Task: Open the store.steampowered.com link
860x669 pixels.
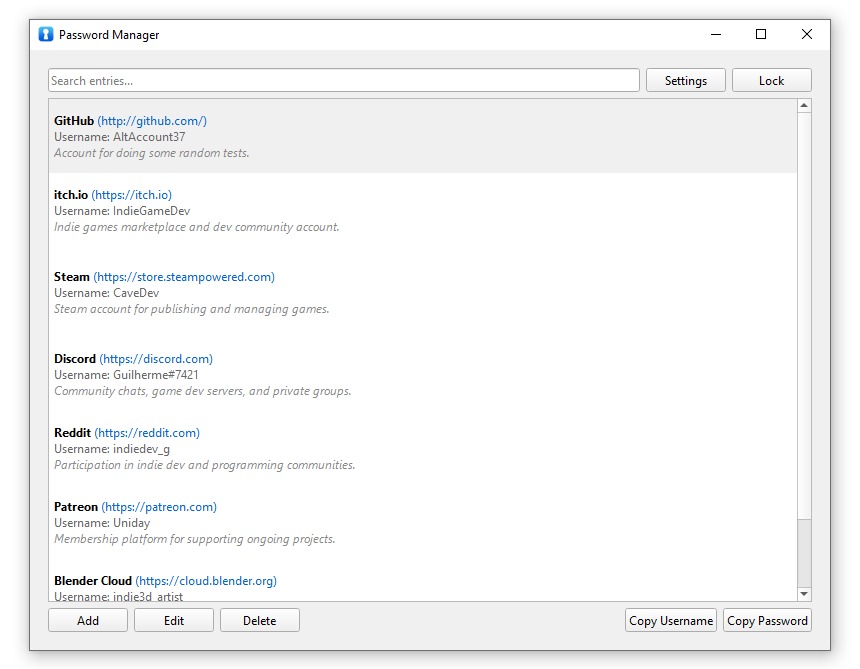Action: 184,277
